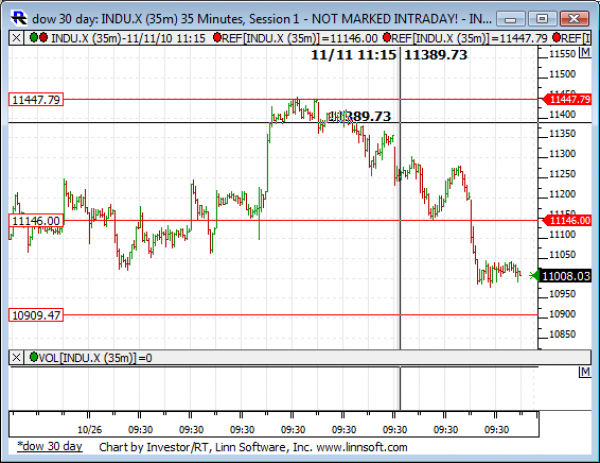Viewport: 600px width, 463px height.
Task: Click 11400 on the price scale
Action: (562, 114)
